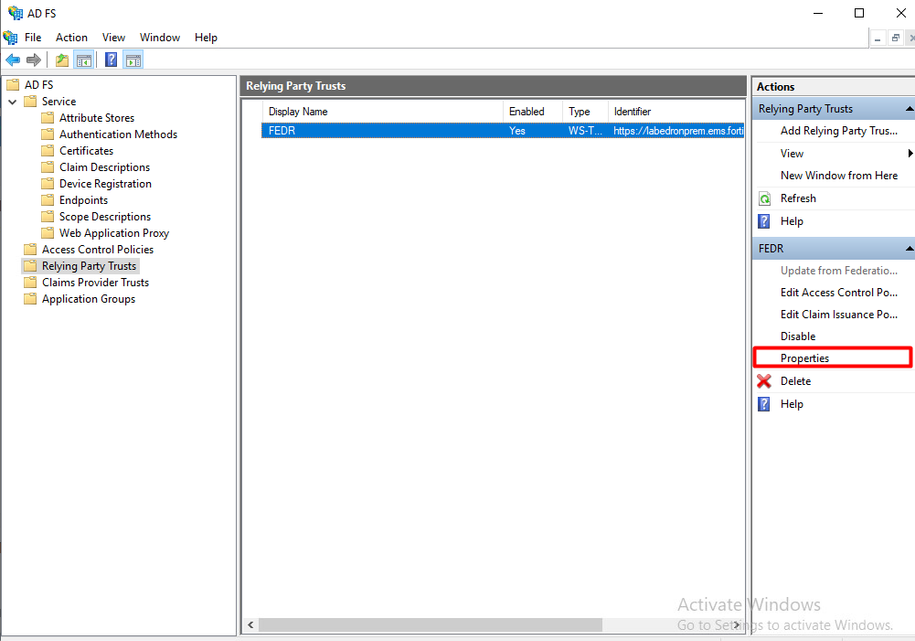Click the AD FS icon in the menu bar

coord(10,37)
